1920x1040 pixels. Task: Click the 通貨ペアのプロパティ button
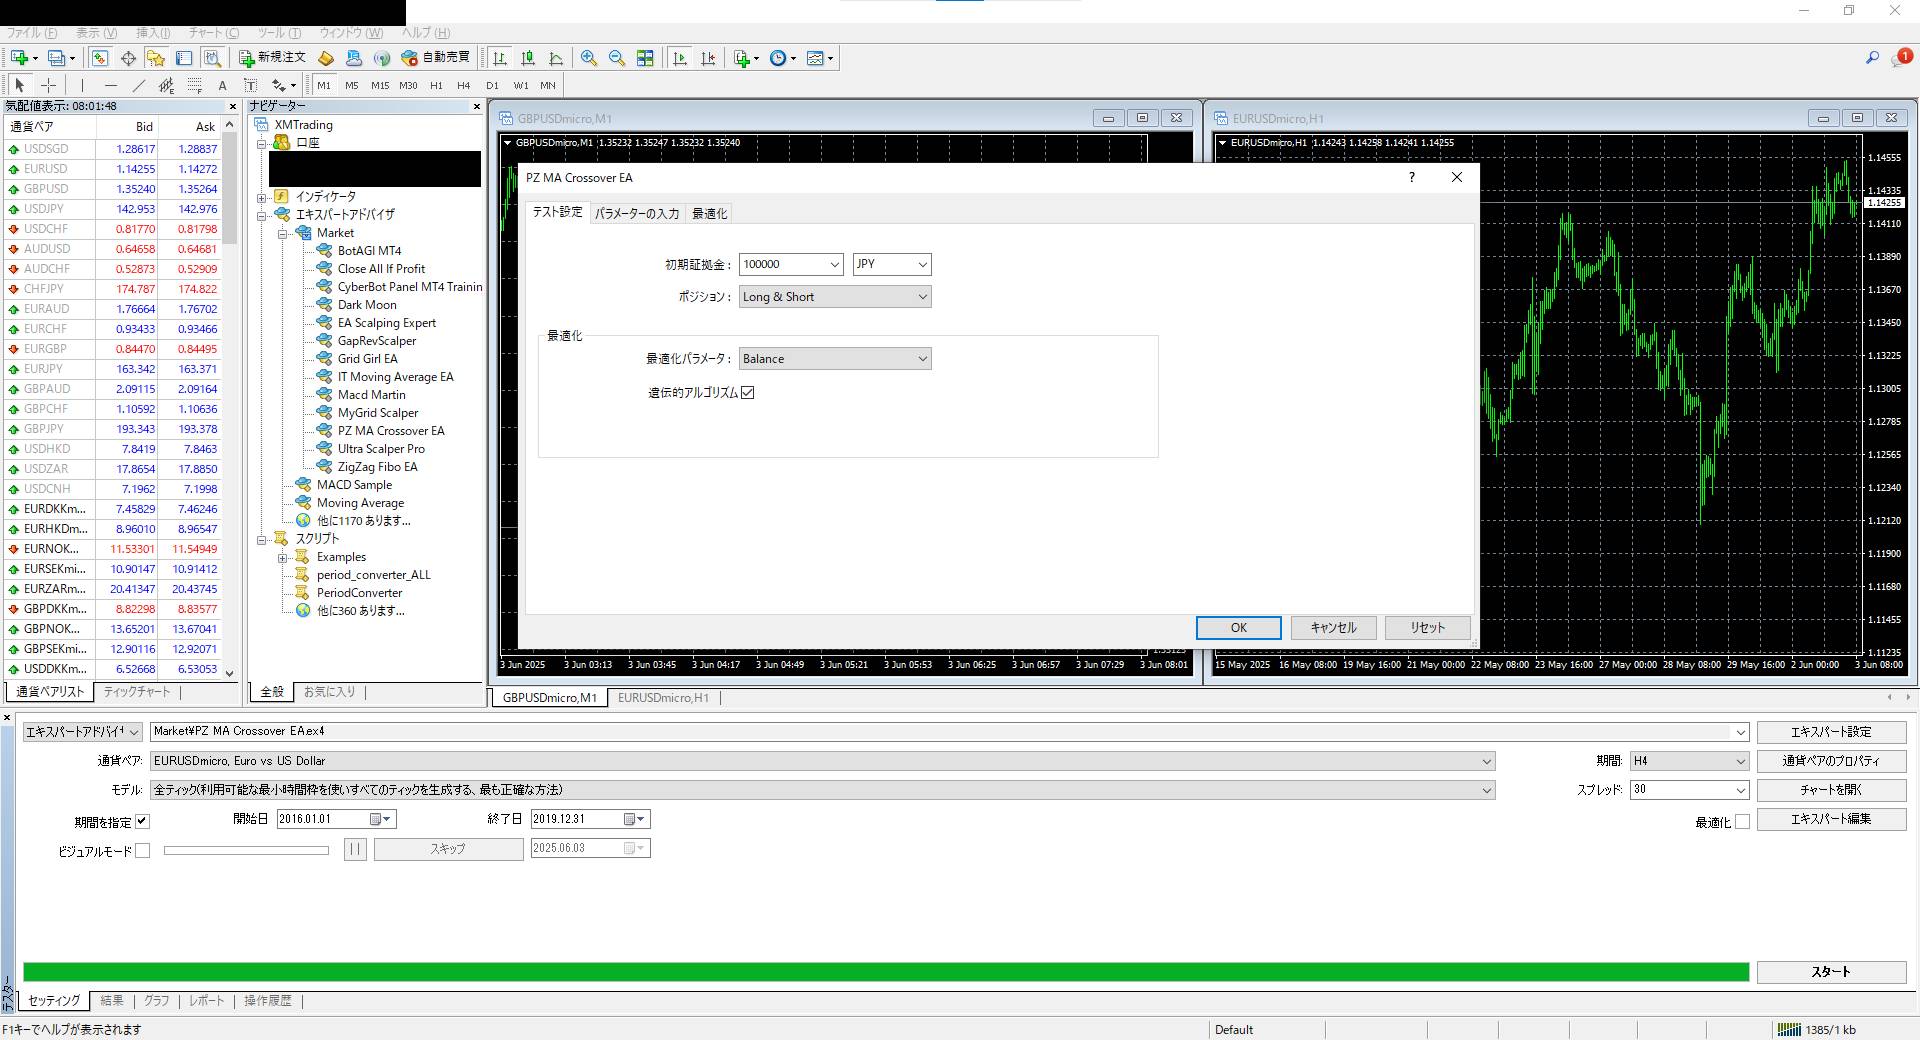pos(1831,761)
